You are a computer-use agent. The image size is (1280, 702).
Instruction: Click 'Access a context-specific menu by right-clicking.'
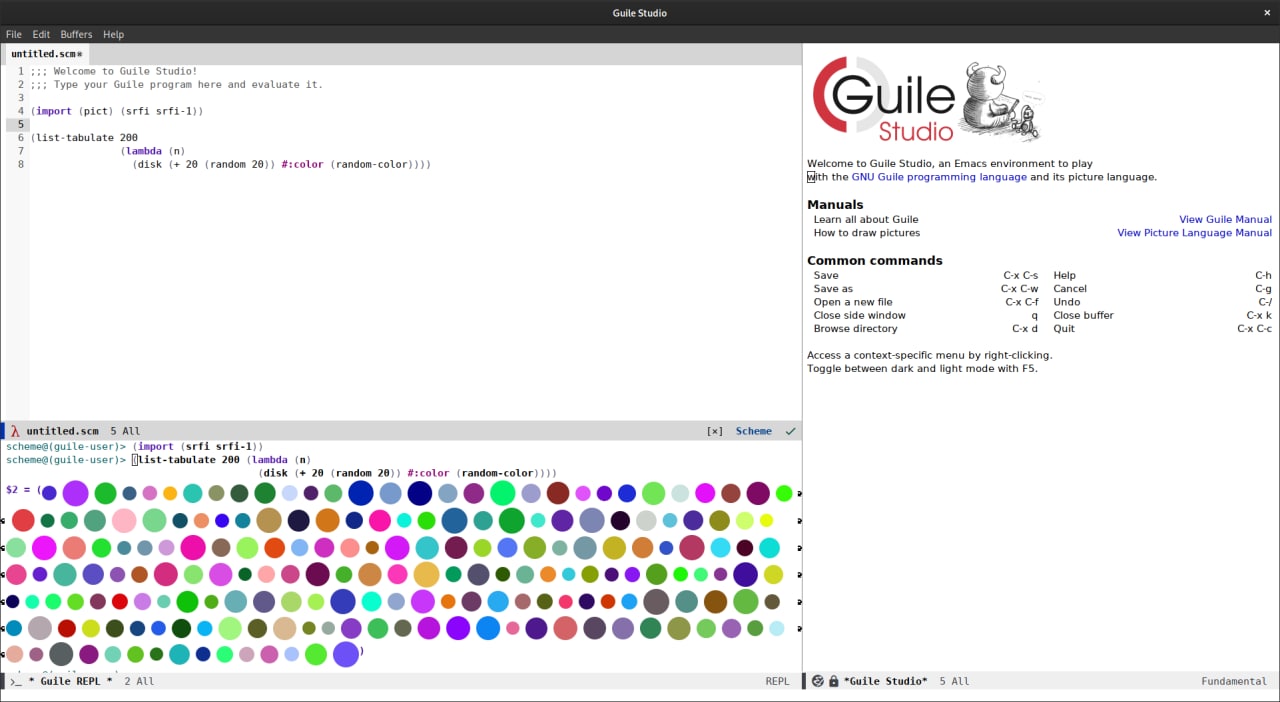click(930, 355)
